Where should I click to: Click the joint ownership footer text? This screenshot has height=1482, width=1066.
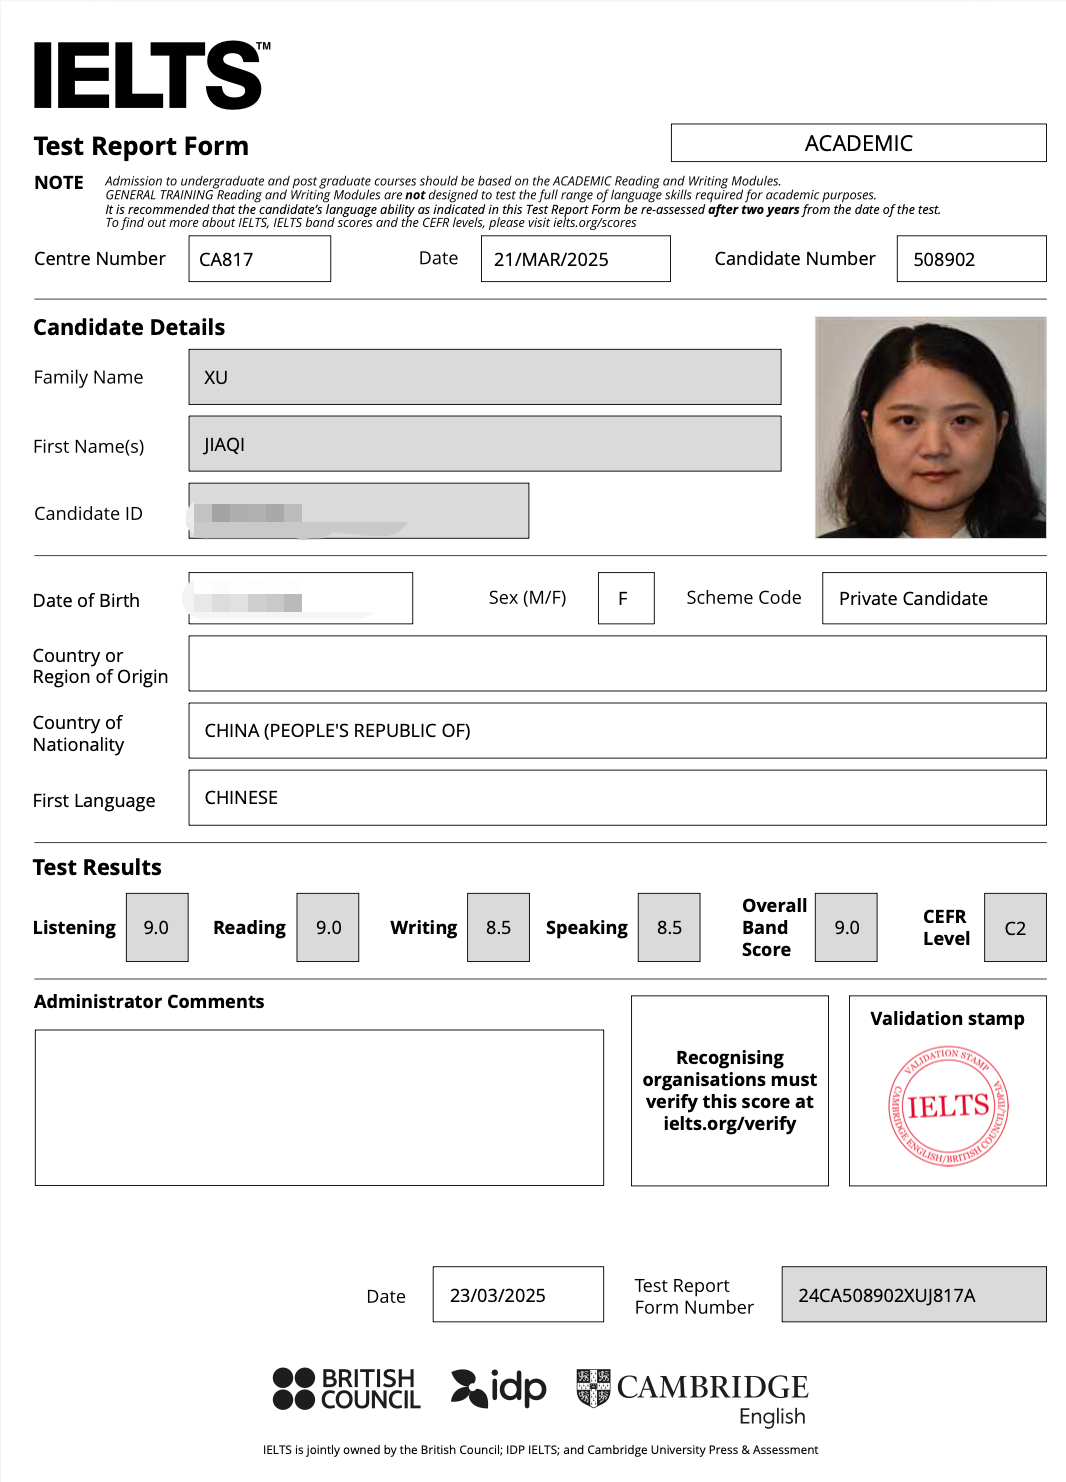(x=541, y=1450)
